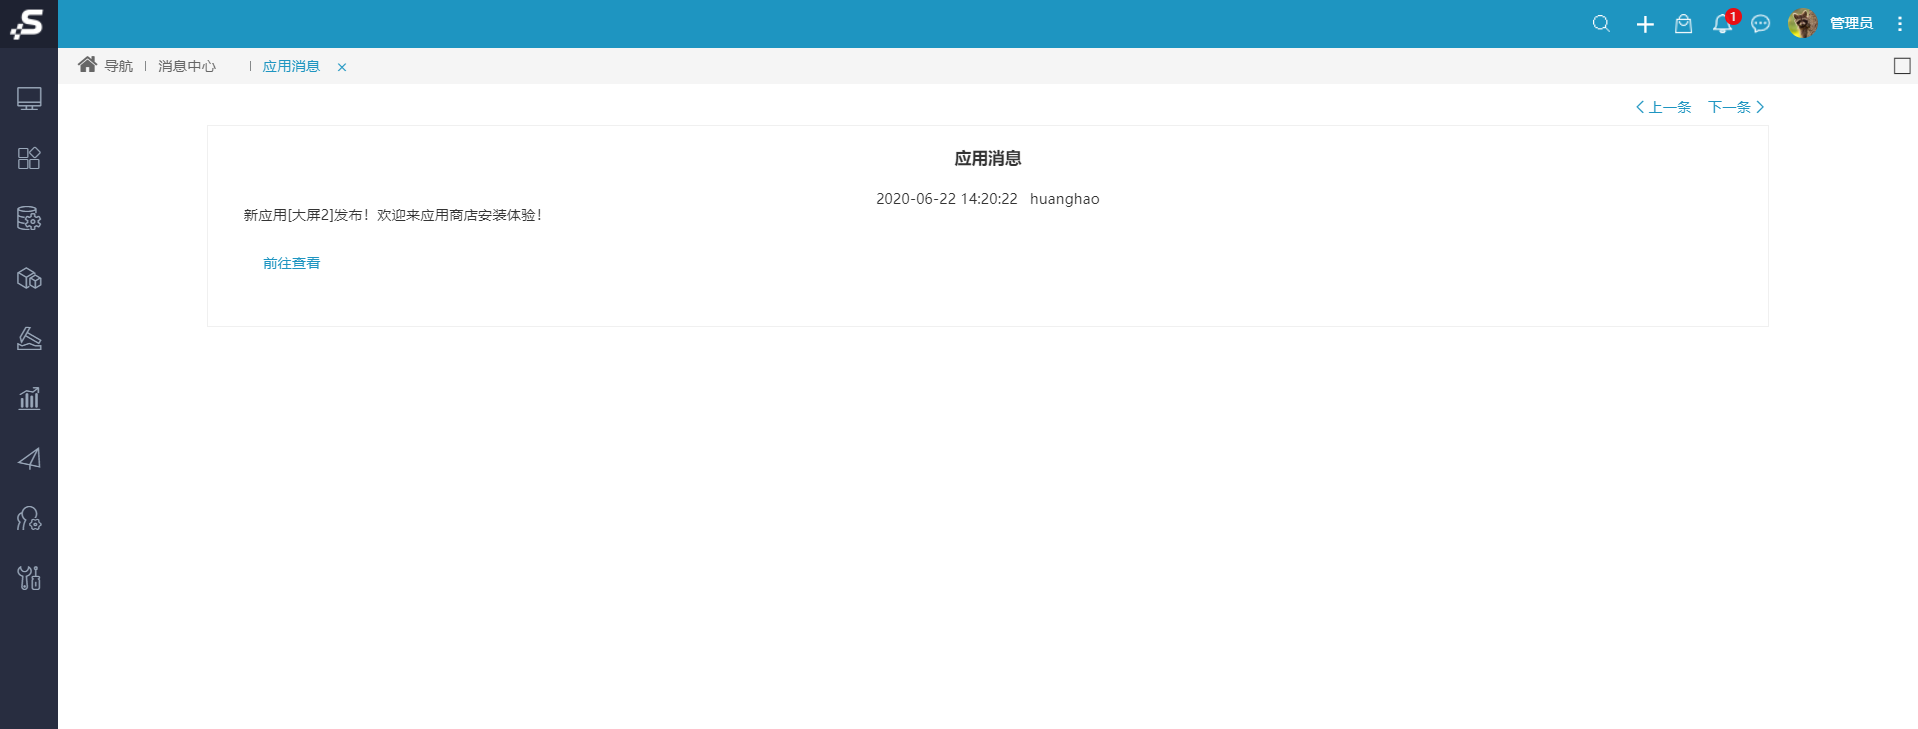Click the 前往查看 link
Viewport: 1918px width, 729px height.
[x=292, y=263]
